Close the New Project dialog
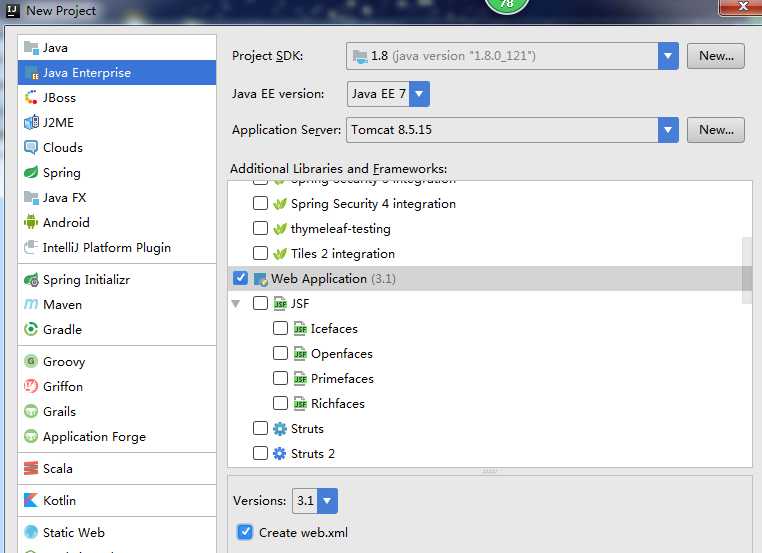 (741, 6)
